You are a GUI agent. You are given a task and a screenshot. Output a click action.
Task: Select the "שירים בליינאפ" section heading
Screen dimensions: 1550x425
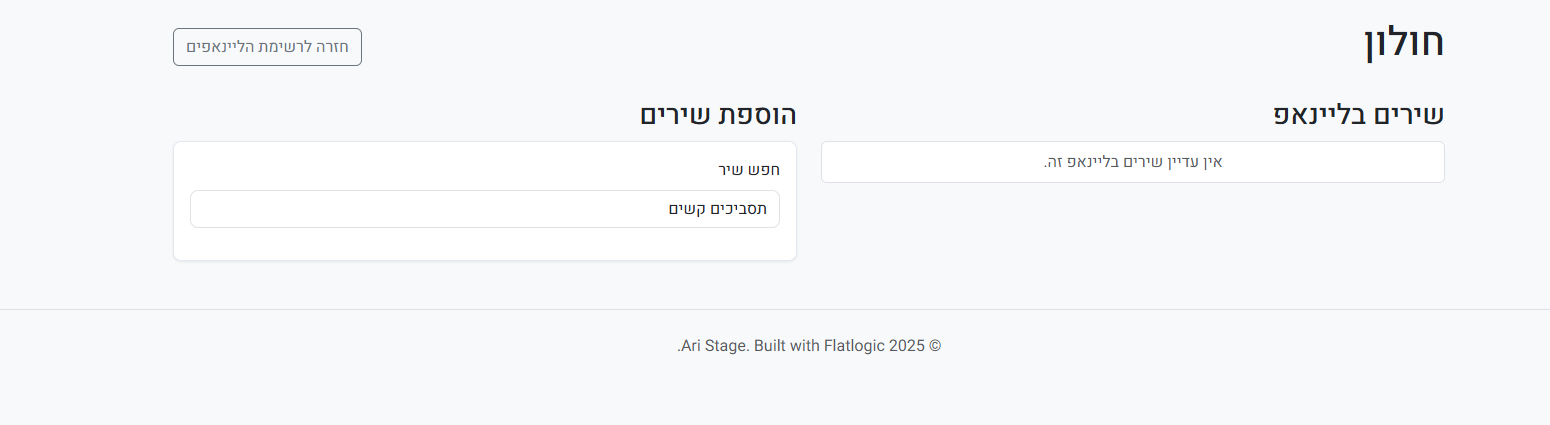(1358, 114)
